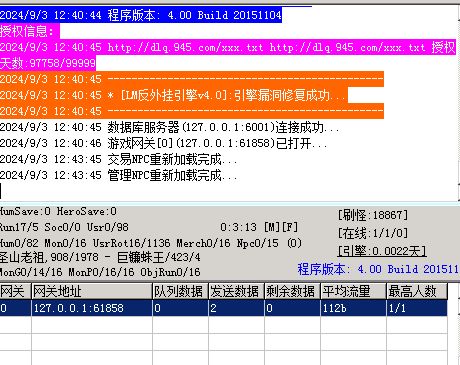Click the Run17/5 Soc0/0 Usr0/98 status line

[64, 227]
